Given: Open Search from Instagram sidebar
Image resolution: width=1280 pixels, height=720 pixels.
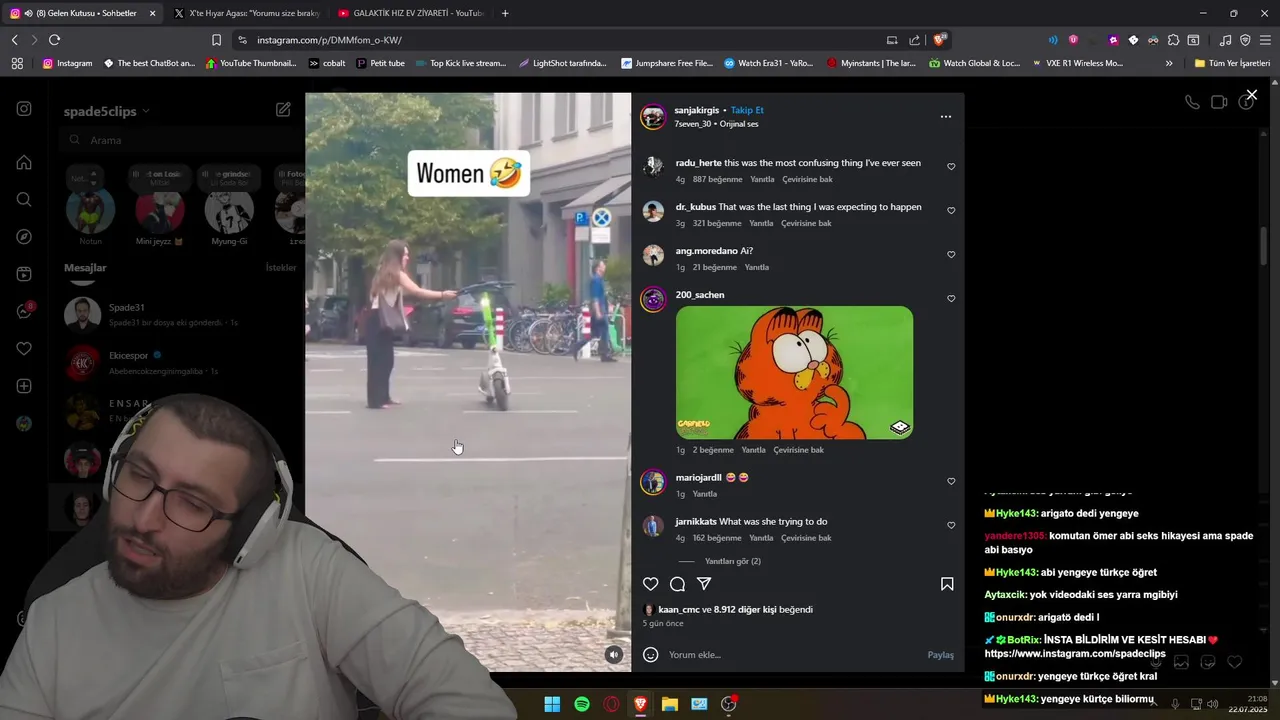Looking at the screenshot, I should coord(24,199).
